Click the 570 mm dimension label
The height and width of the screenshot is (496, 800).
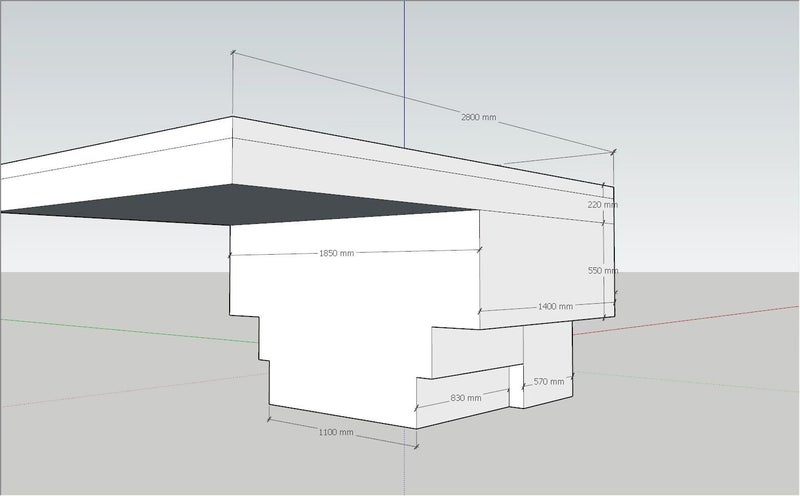pos(549,381)
